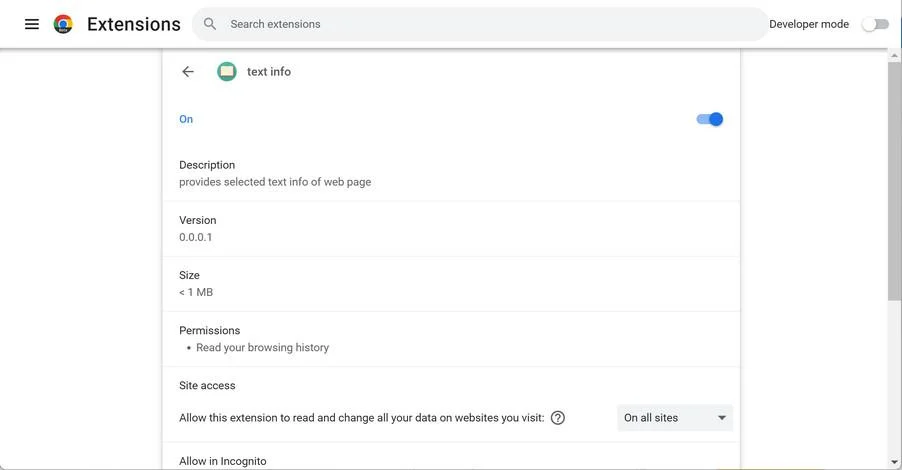The image size is (902, 470).
Task: Click the Chrome logo icon
Action: [x=63, y=24]
